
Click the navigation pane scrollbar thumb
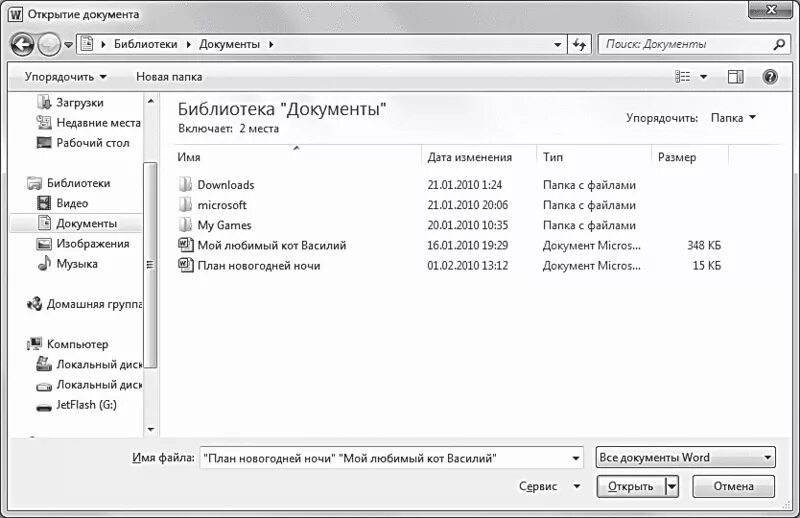[151, 265]
